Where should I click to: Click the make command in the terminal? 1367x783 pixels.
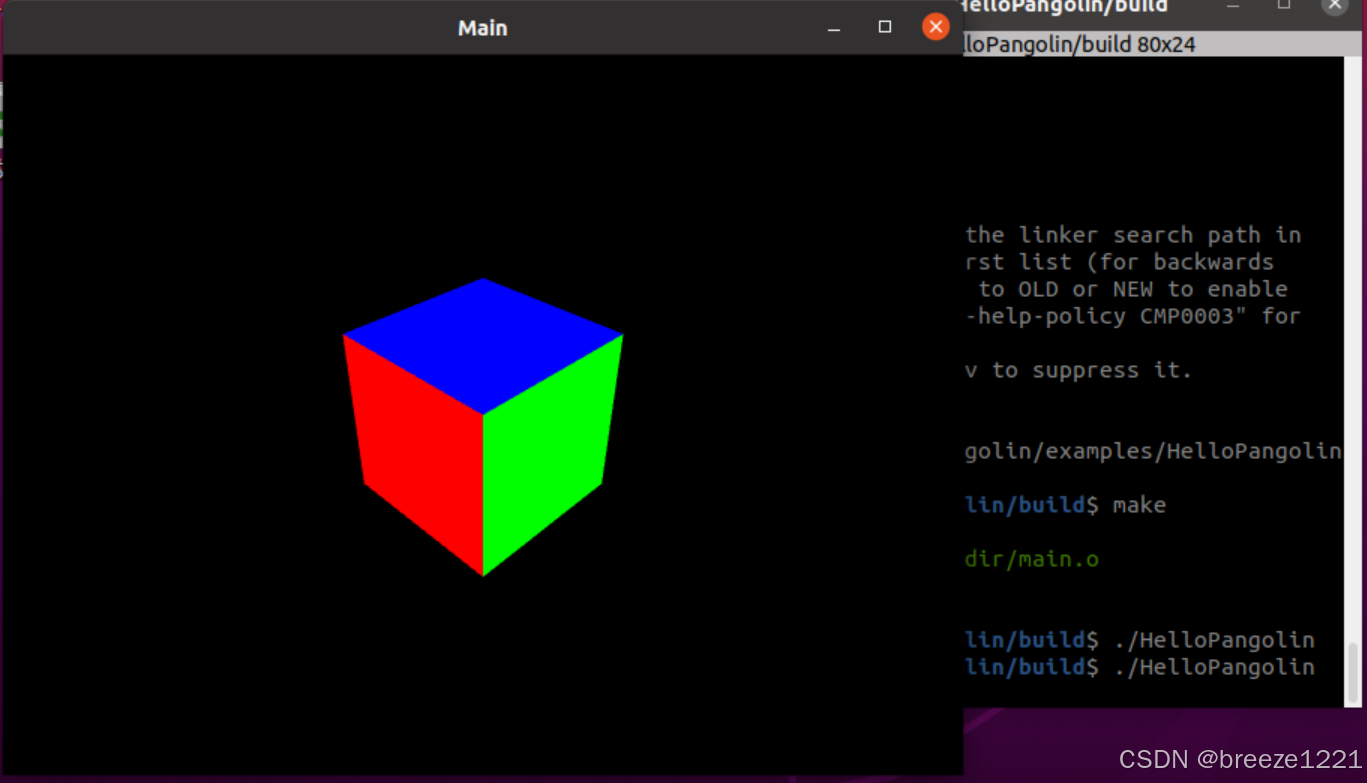click(x=1139, y=505)
